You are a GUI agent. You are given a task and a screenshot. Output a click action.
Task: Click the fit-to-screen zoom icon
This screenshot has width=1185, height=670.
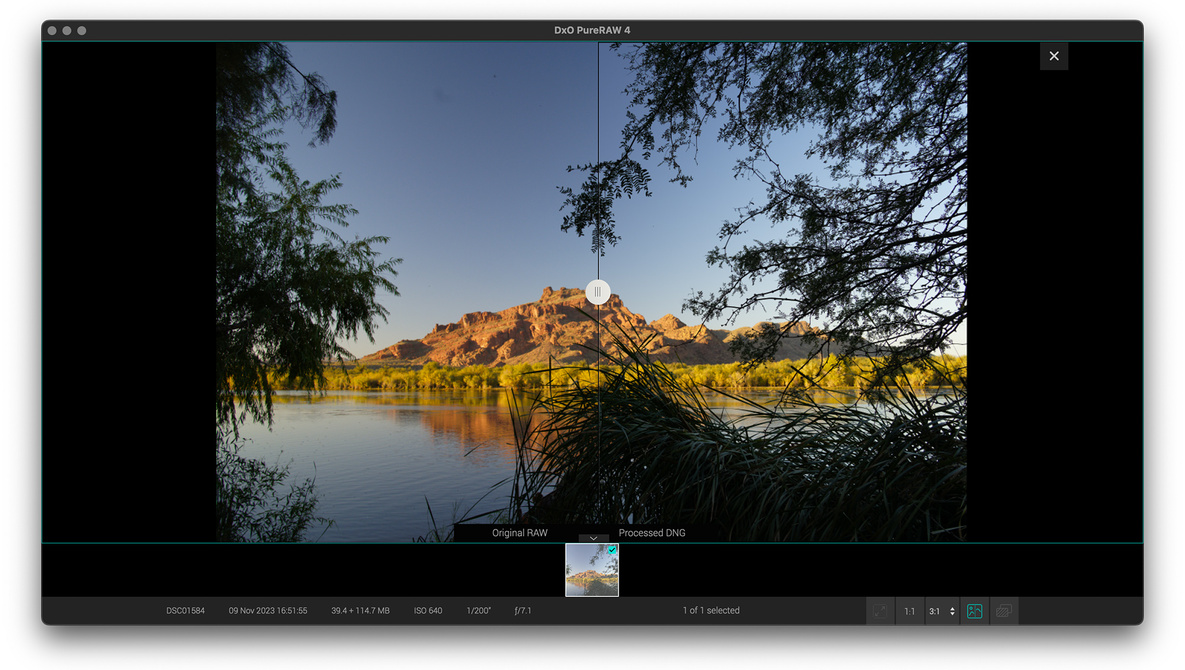pyautogui.click(x=880, y=611)
